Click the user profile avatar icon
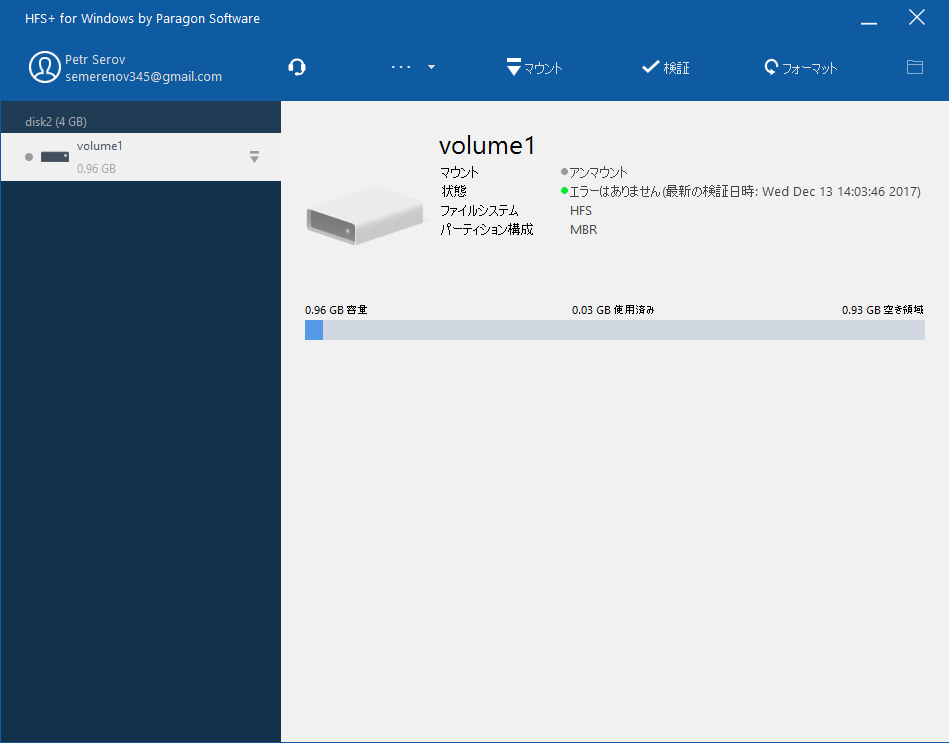 tap(44, 67)
